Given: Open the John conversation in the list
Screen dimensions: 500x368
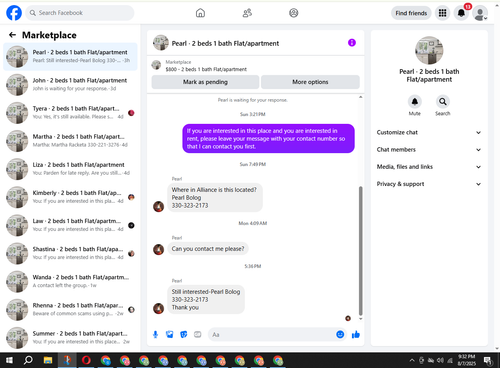Looking at the screenshot, I should [70, 84].
